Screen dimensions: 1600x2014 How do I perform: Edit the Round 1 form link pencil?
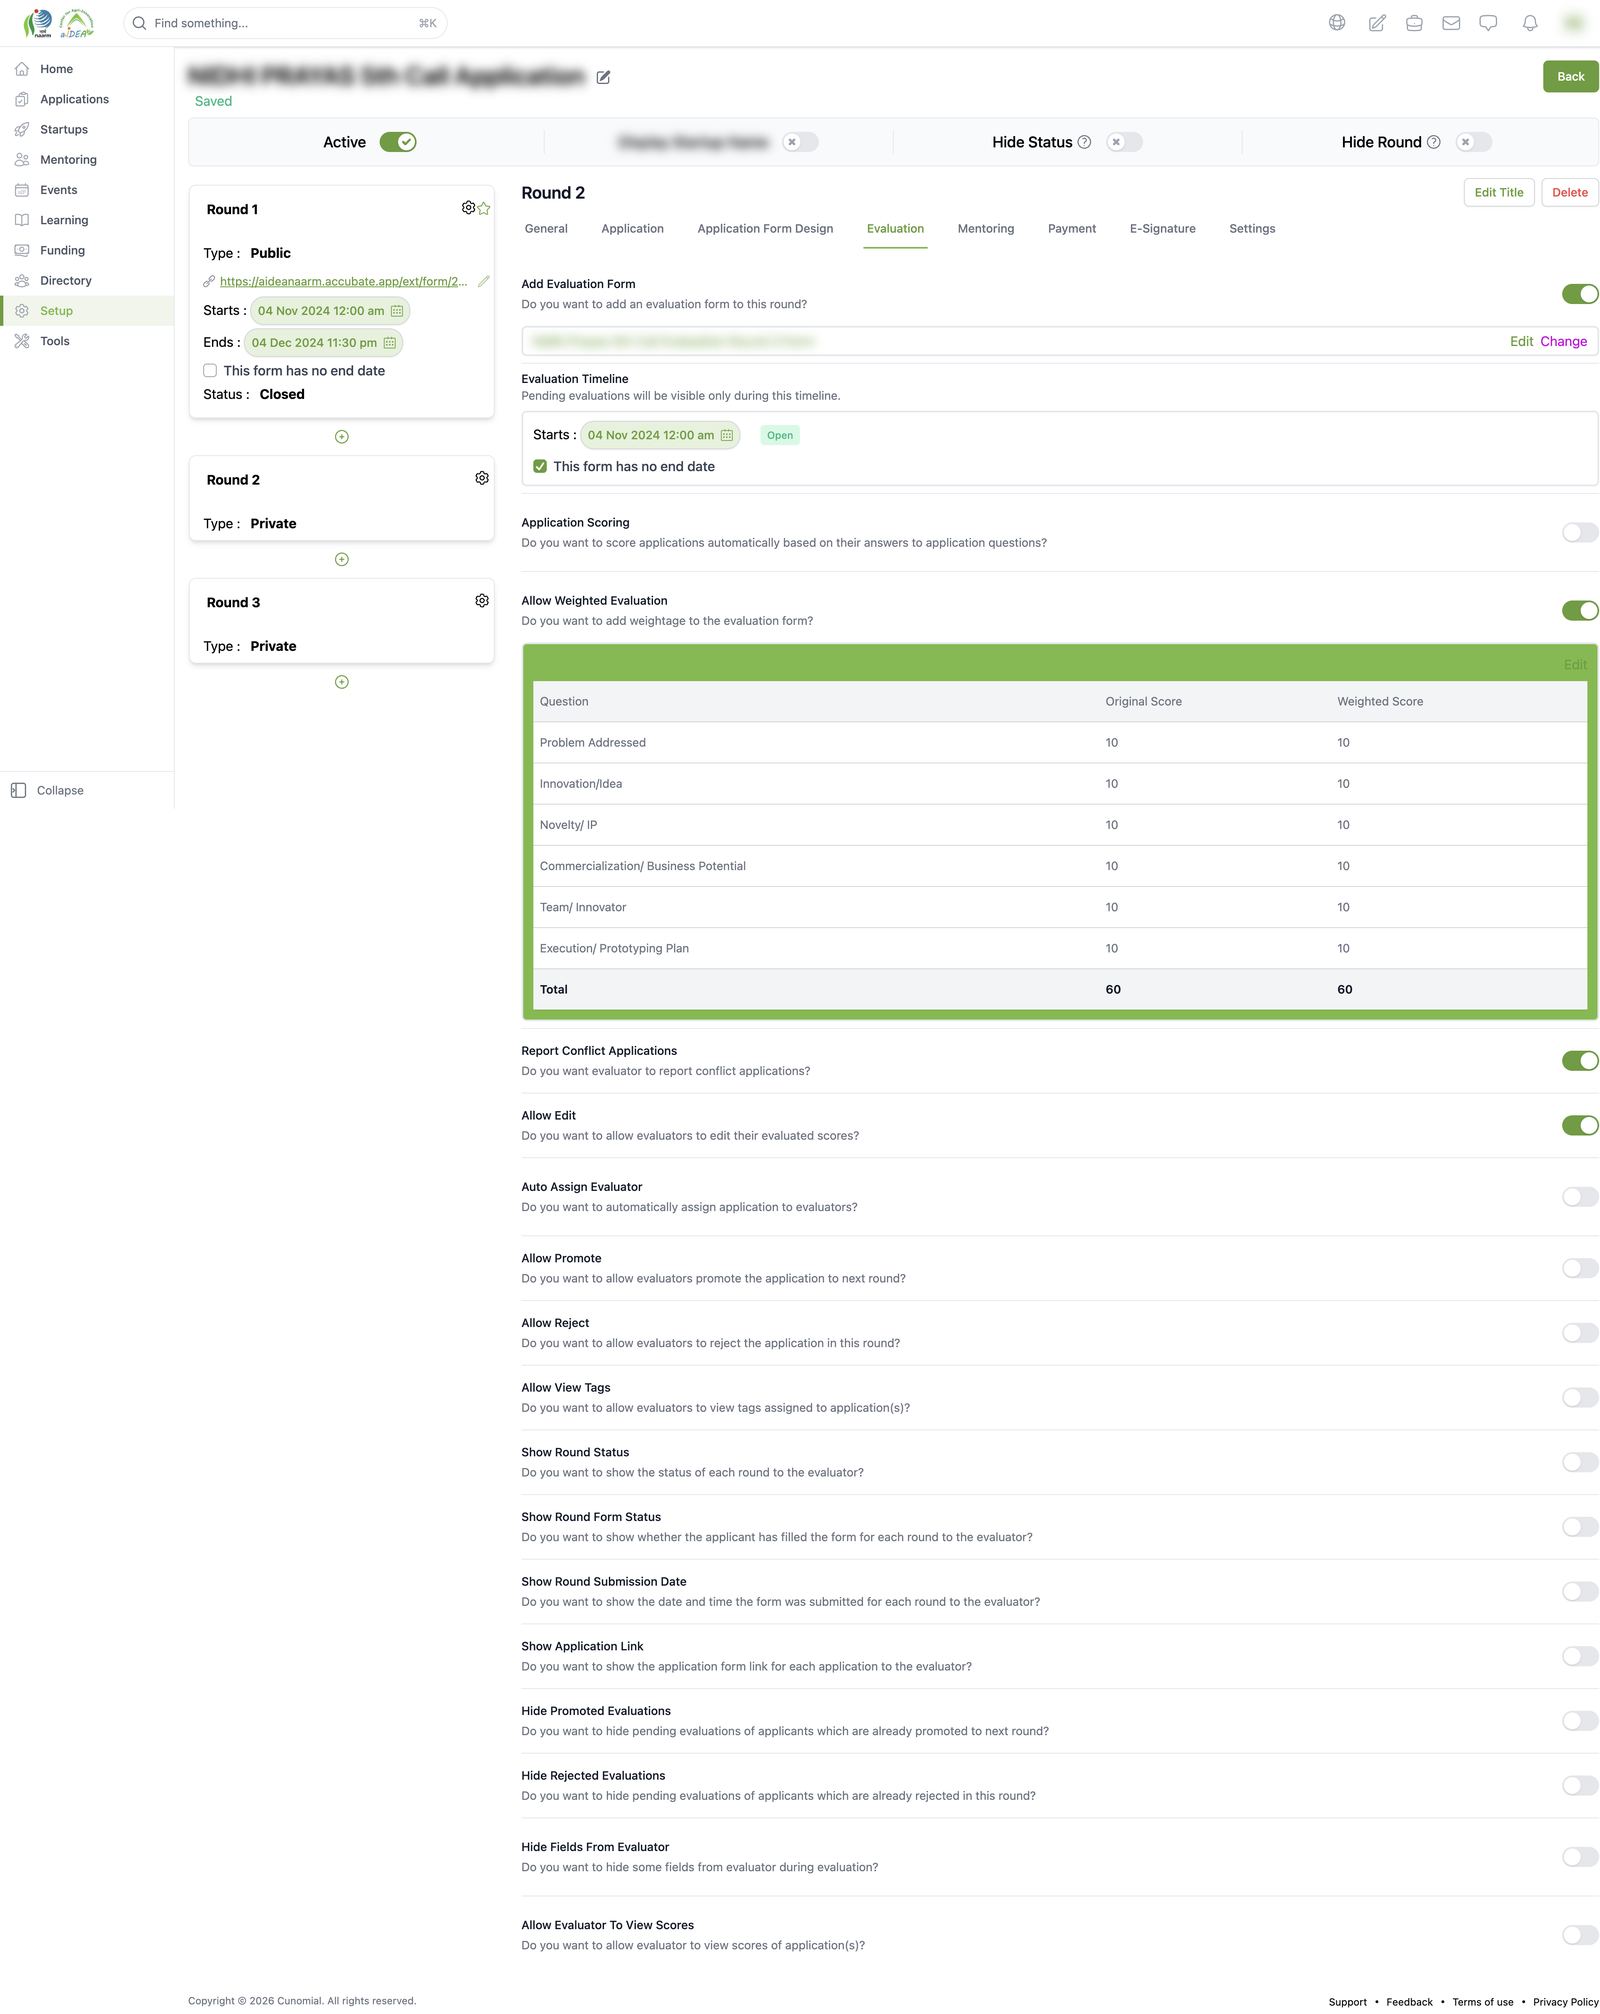[484, 281]
